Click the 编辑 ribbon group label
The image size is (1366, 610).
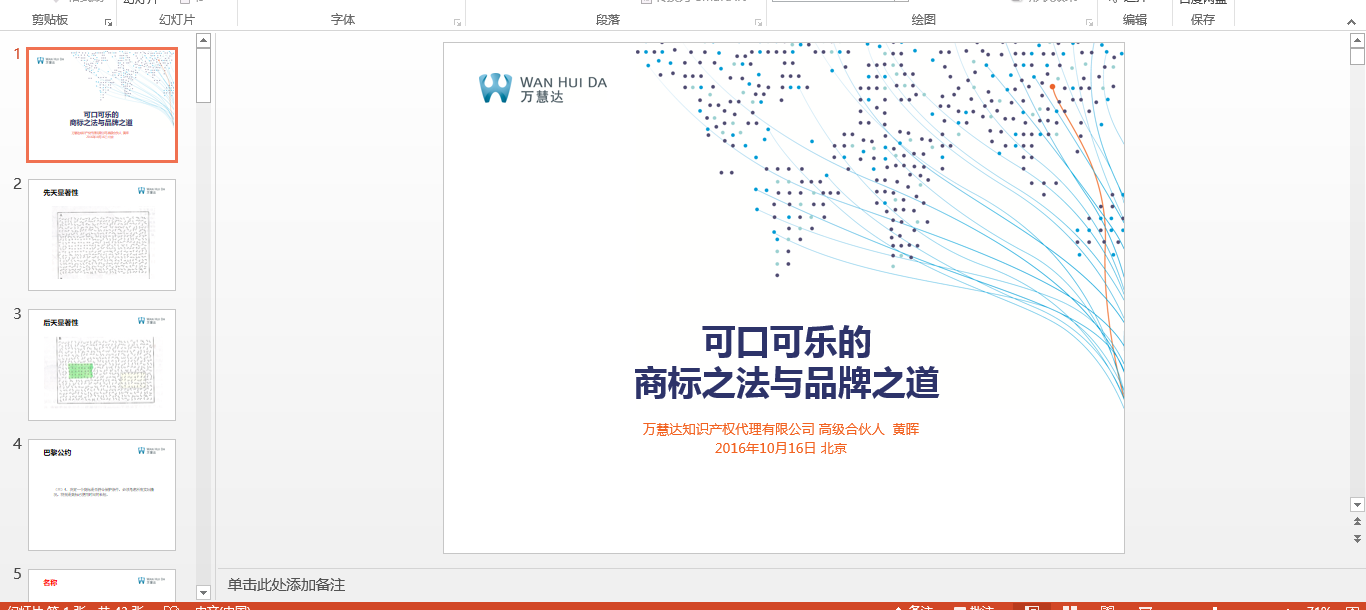(x=1135, y=20)
